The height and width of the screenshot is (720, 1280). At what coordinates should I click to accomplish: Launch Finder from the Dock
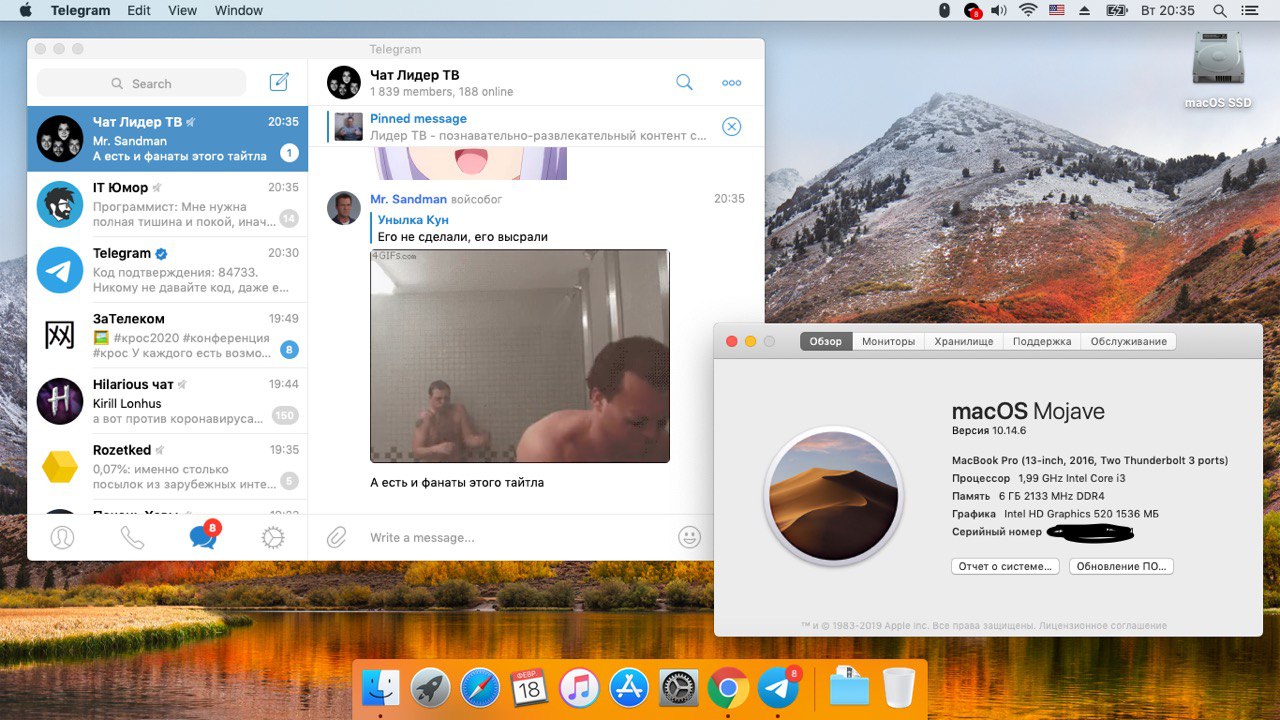381,688
